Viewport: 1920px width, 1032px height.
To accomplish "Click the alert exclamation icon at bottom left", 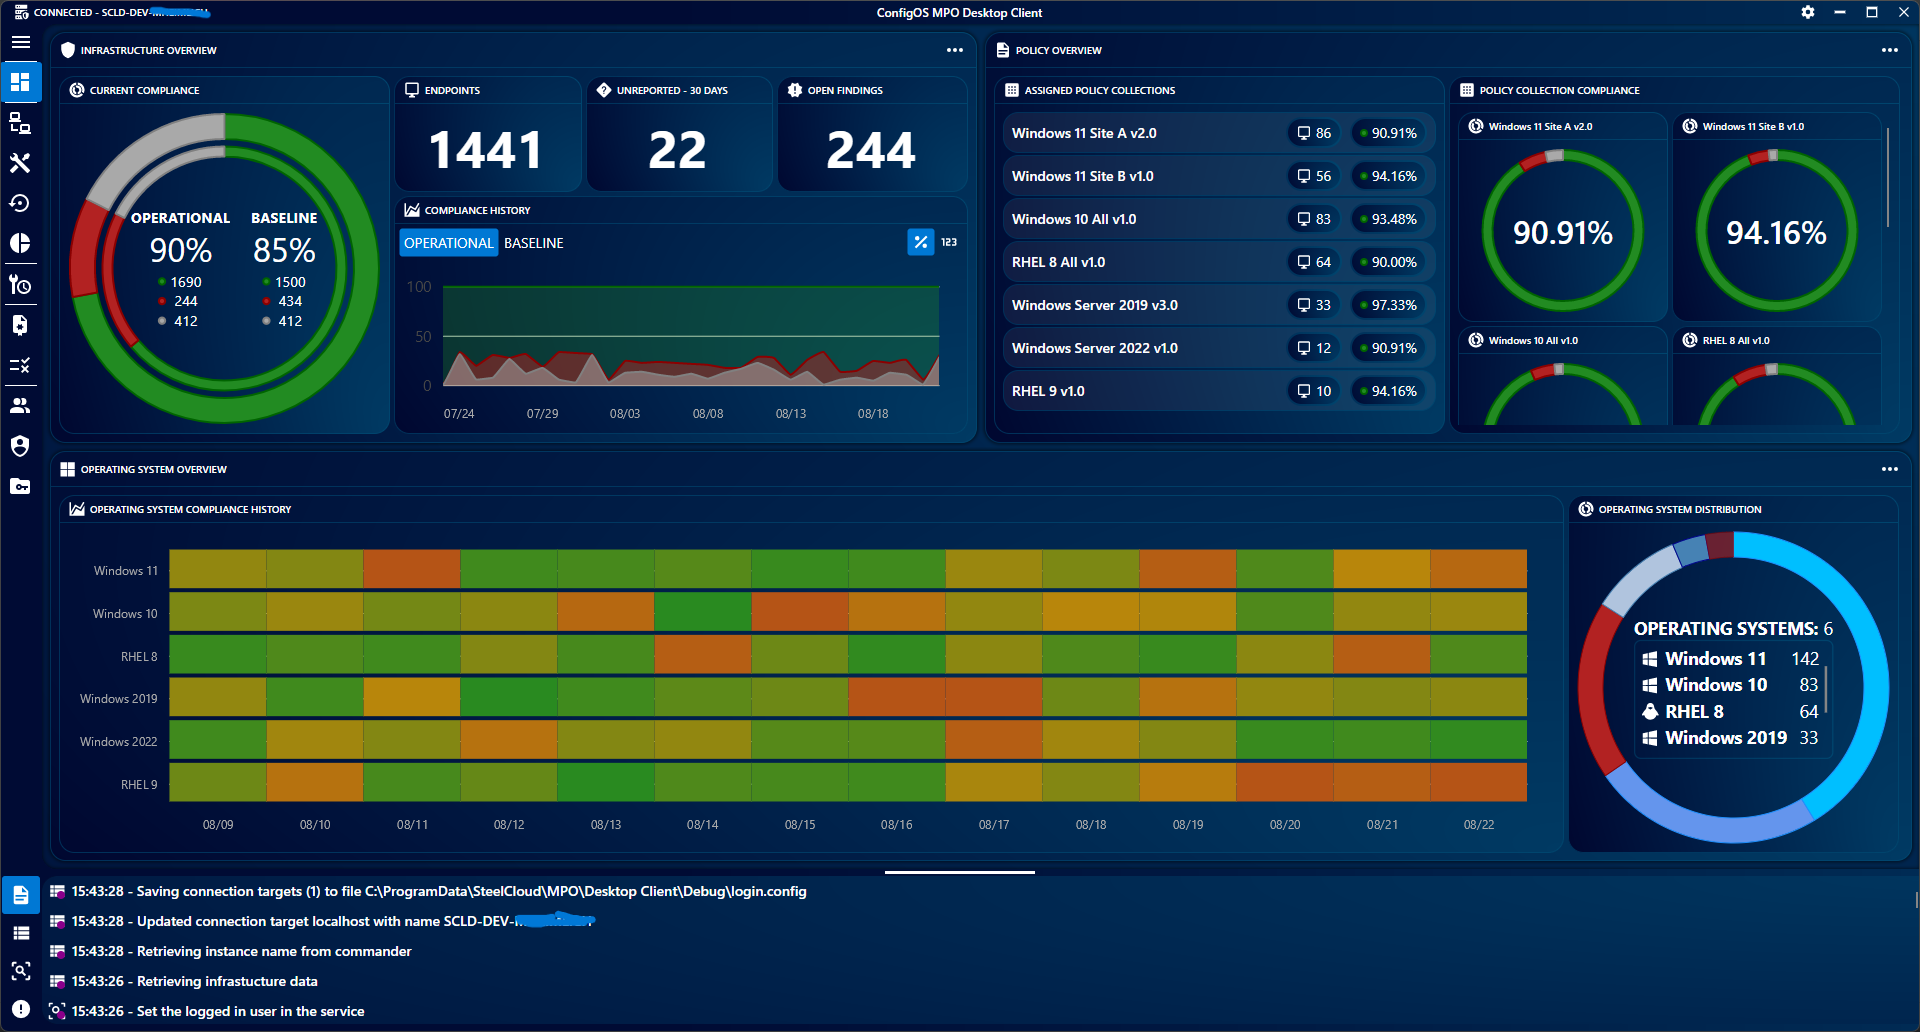I will tap(20, 1009).
